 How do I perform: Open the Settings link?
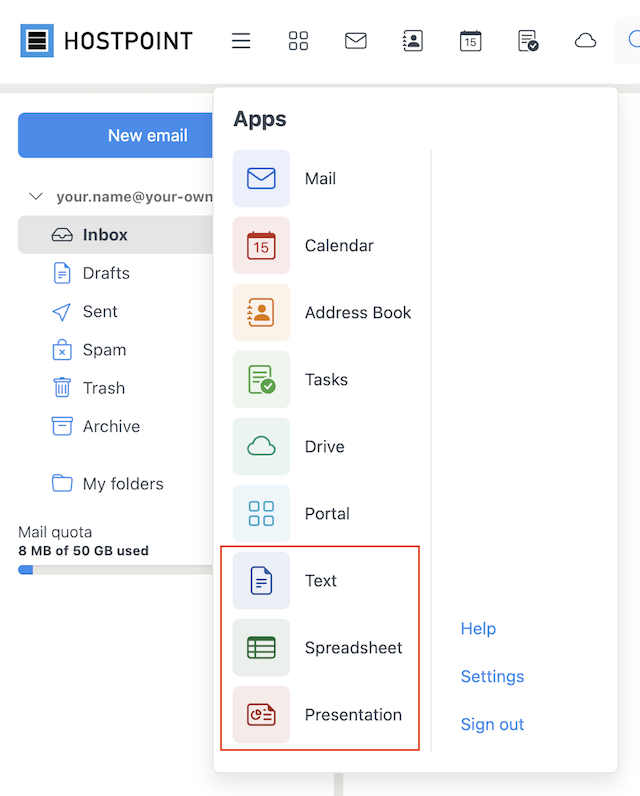(x=492, y=676)
